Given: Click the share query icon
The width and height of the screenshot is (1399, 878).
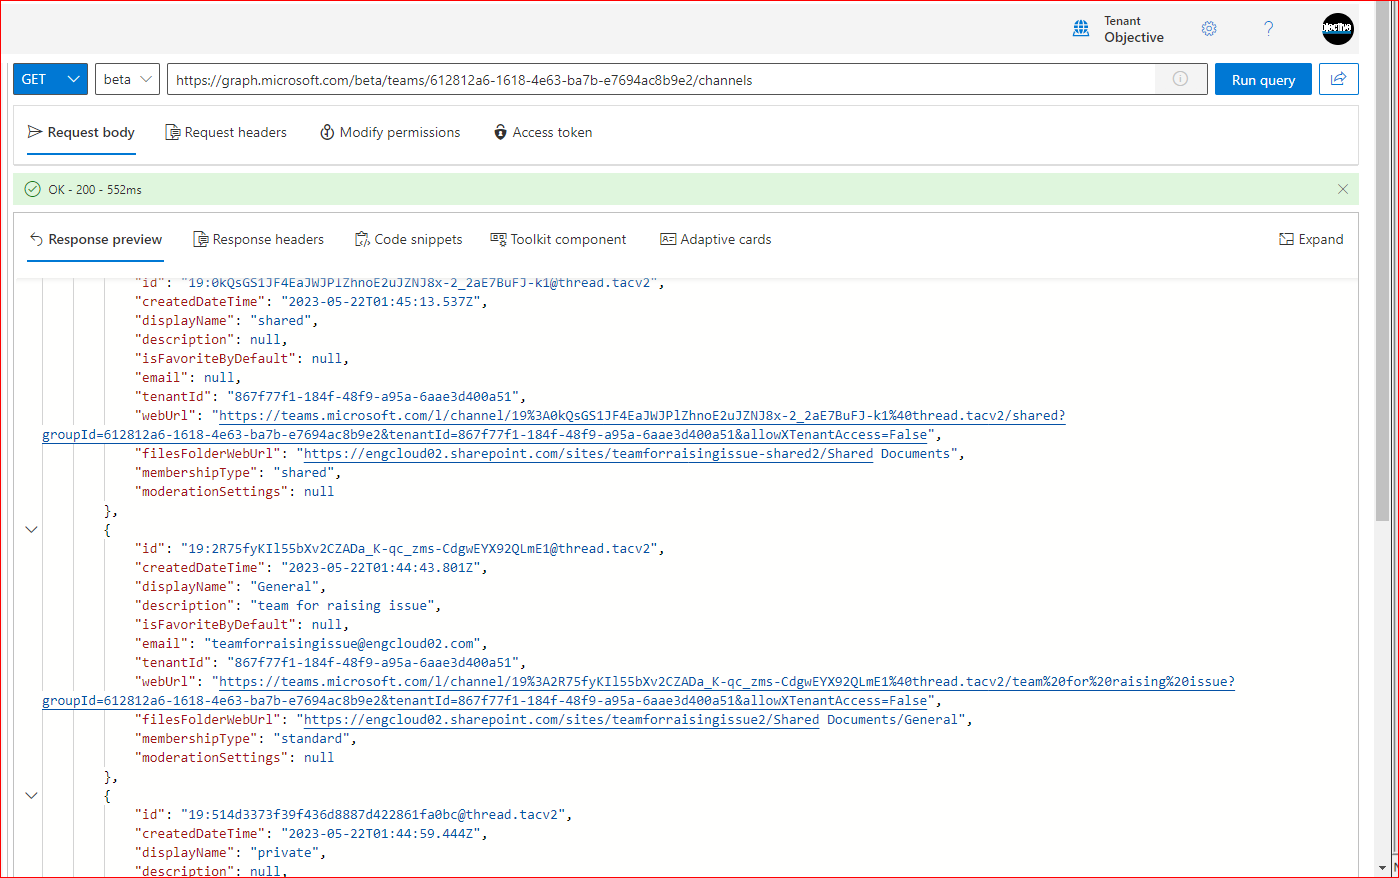Looking at the screenshot, I should 1338,79.
